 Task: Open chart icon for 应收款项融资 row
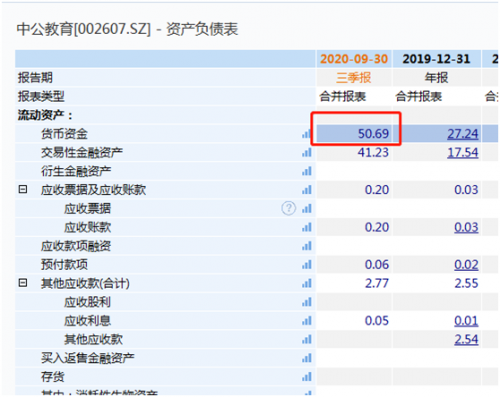307,246
